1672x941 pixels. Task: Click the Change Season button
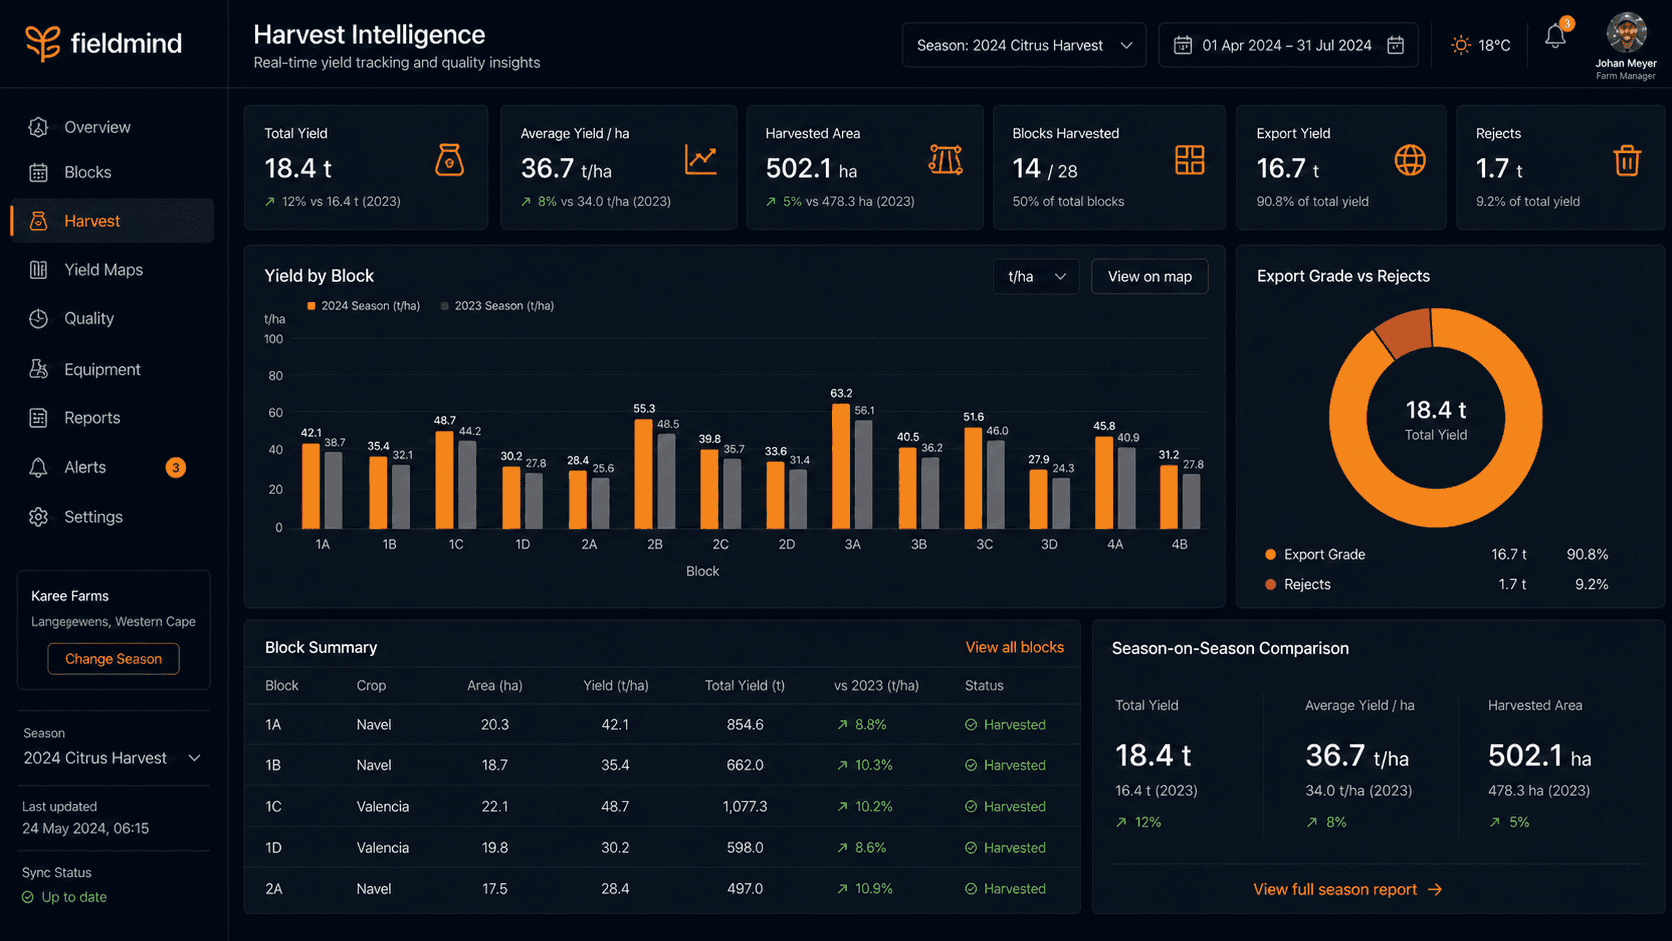click(113, 659)
